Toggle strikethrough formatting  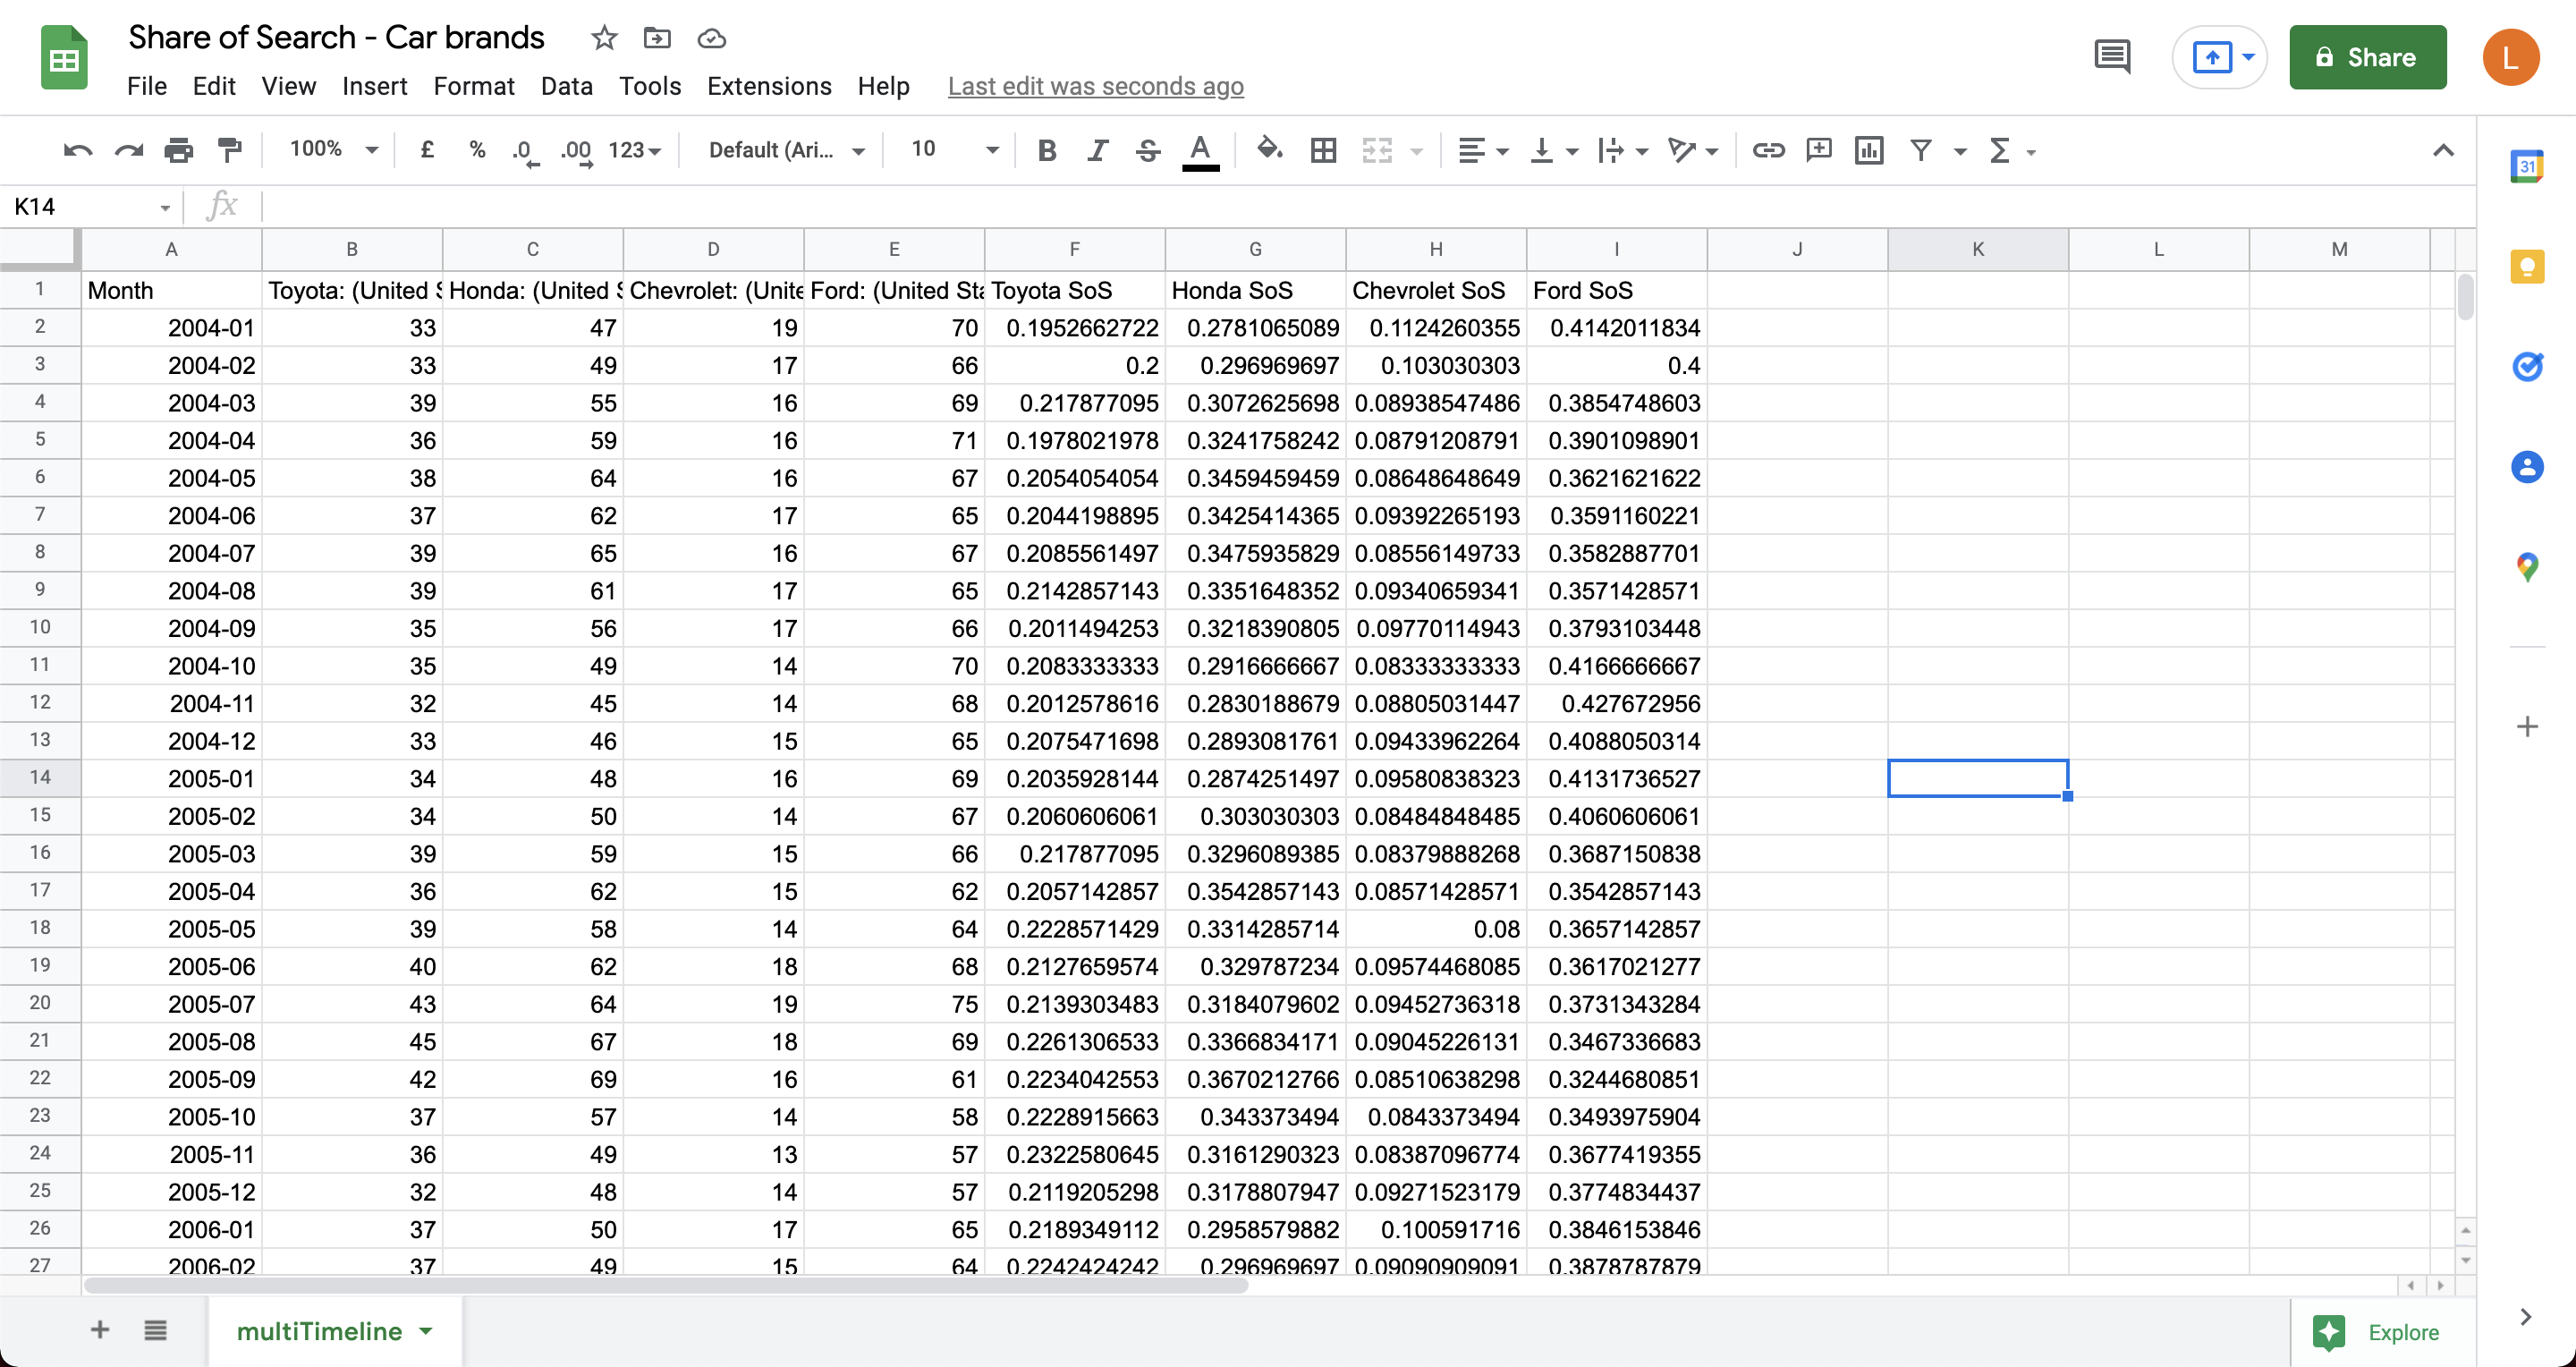(1148, 150)
